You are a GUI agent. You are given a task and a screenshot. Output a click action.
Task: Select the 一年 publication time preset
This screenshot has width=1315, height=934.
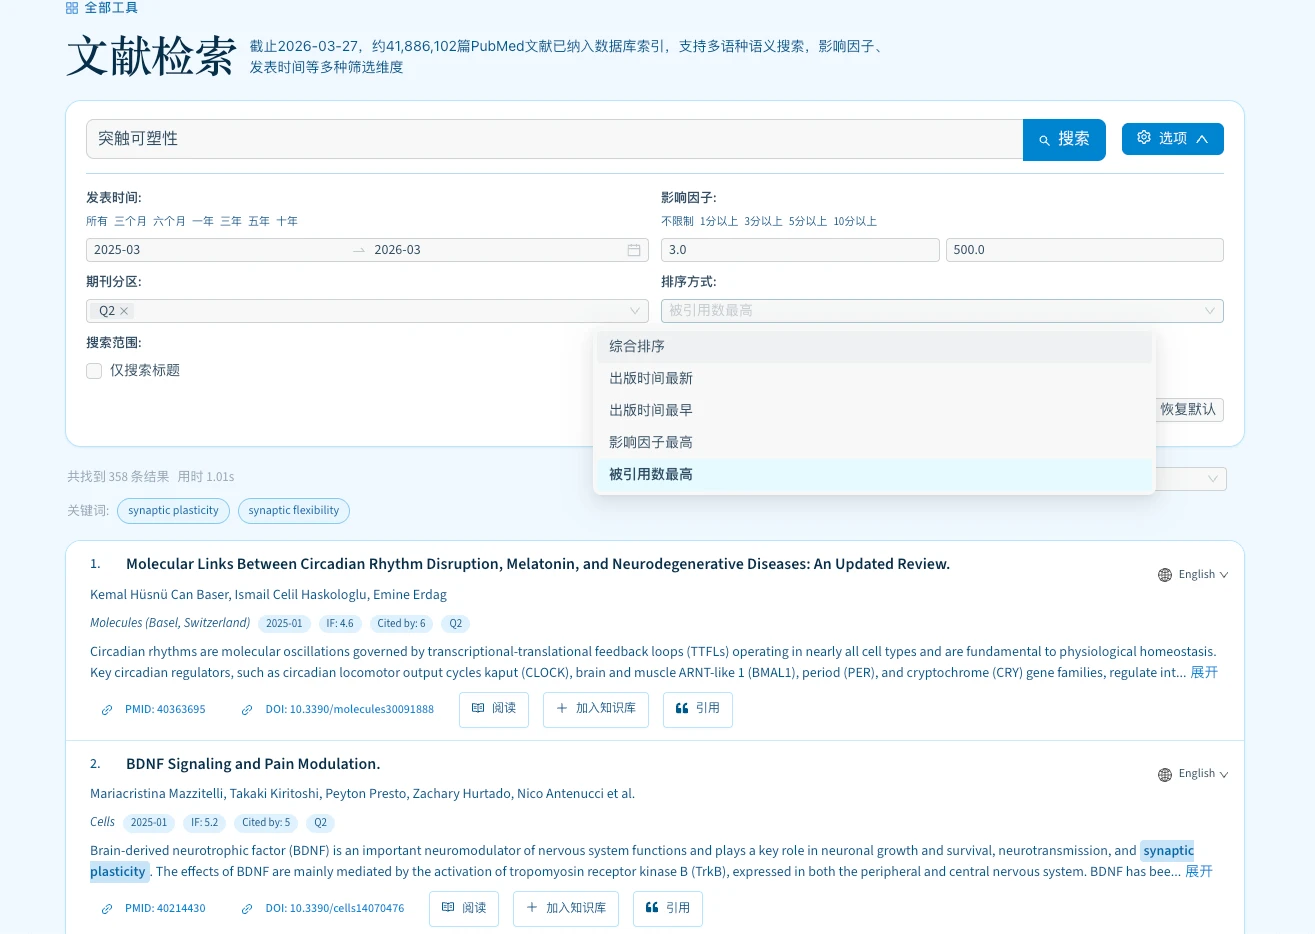click(x=203, y=221)
